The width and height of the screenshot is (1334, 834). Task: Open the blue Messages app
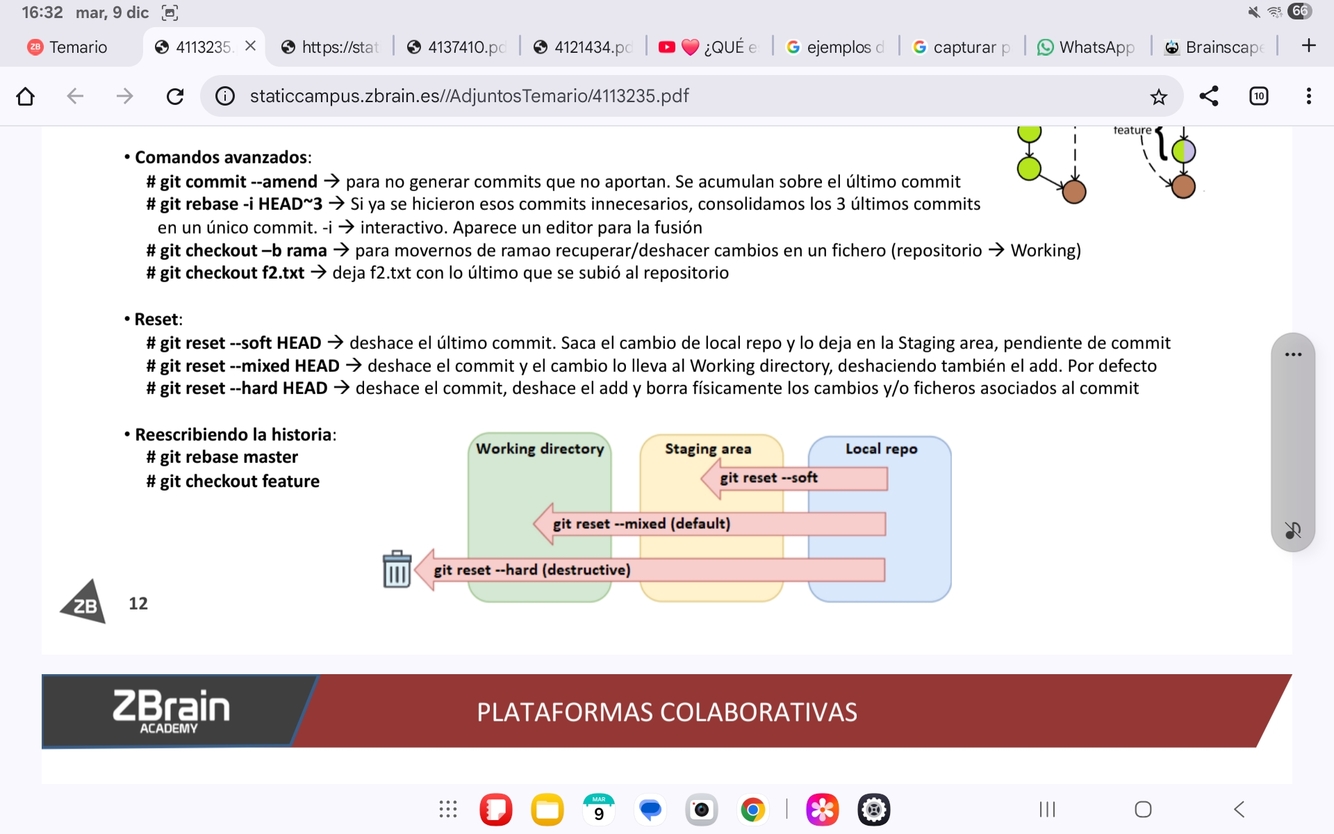click(x=650, y=809)
